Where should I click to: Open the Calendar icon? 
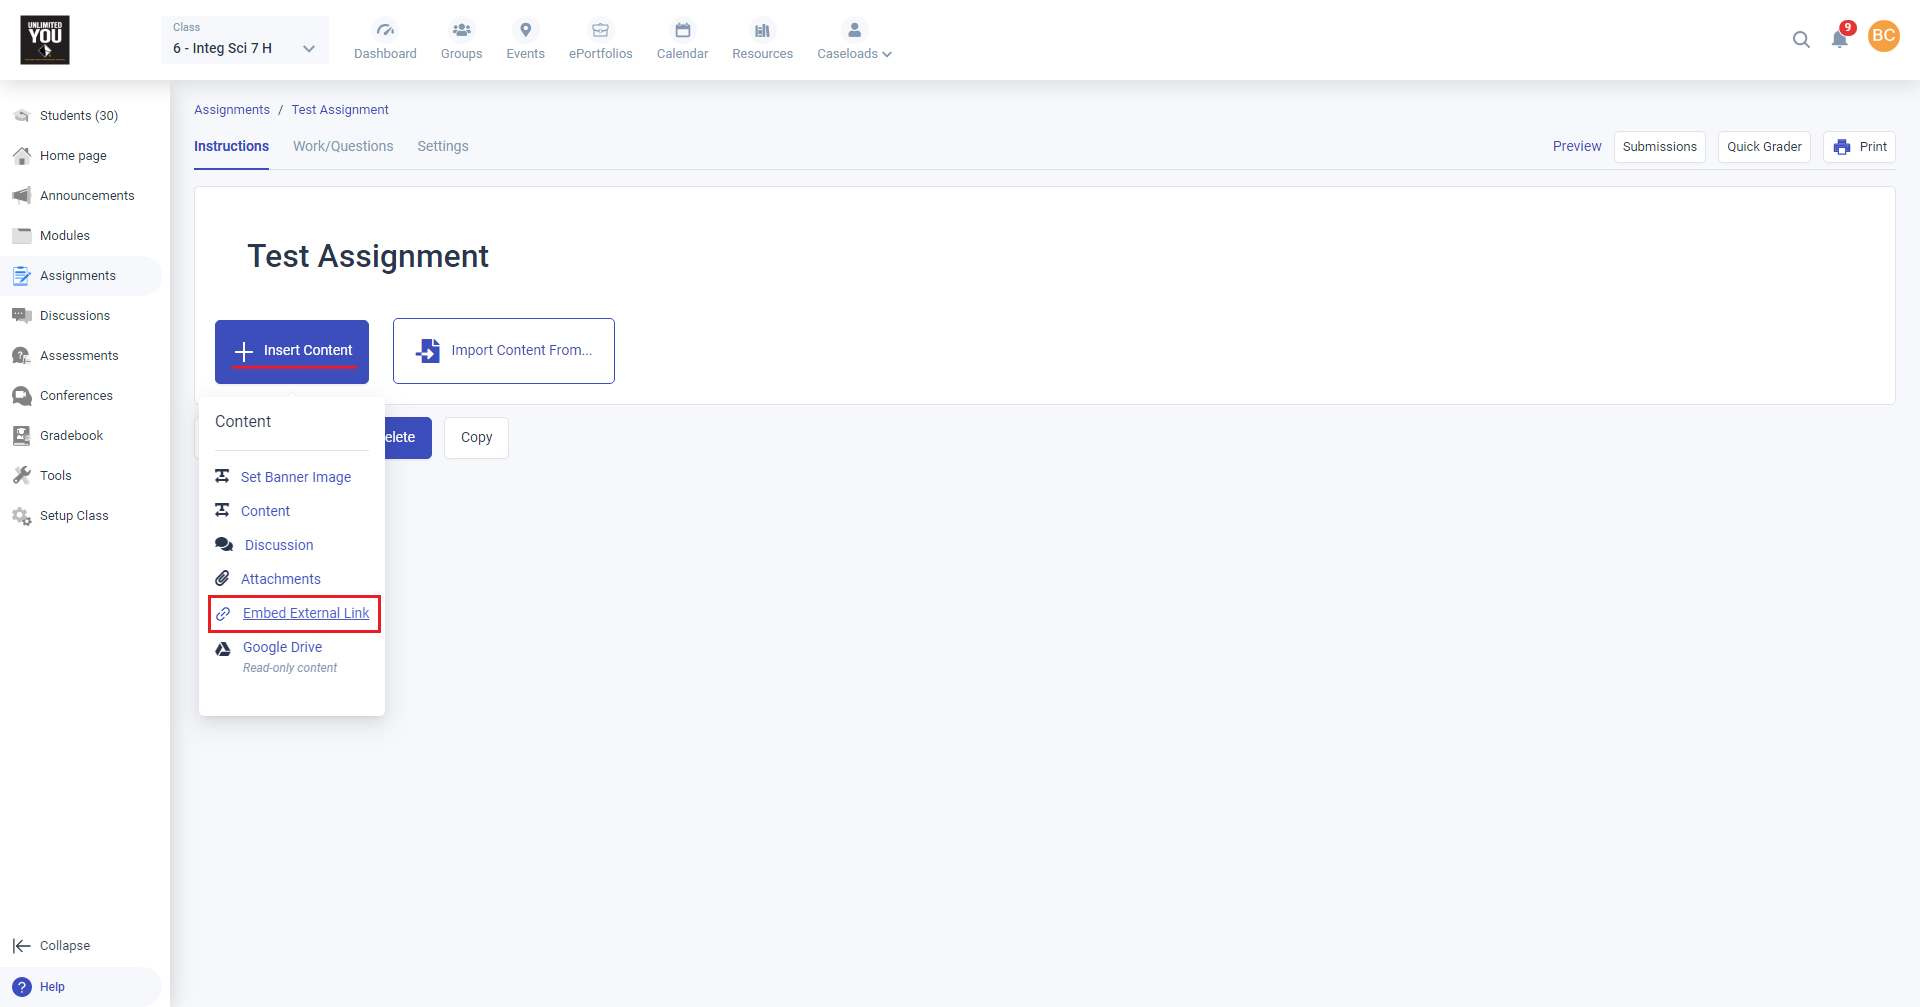(x=682, y=30)
